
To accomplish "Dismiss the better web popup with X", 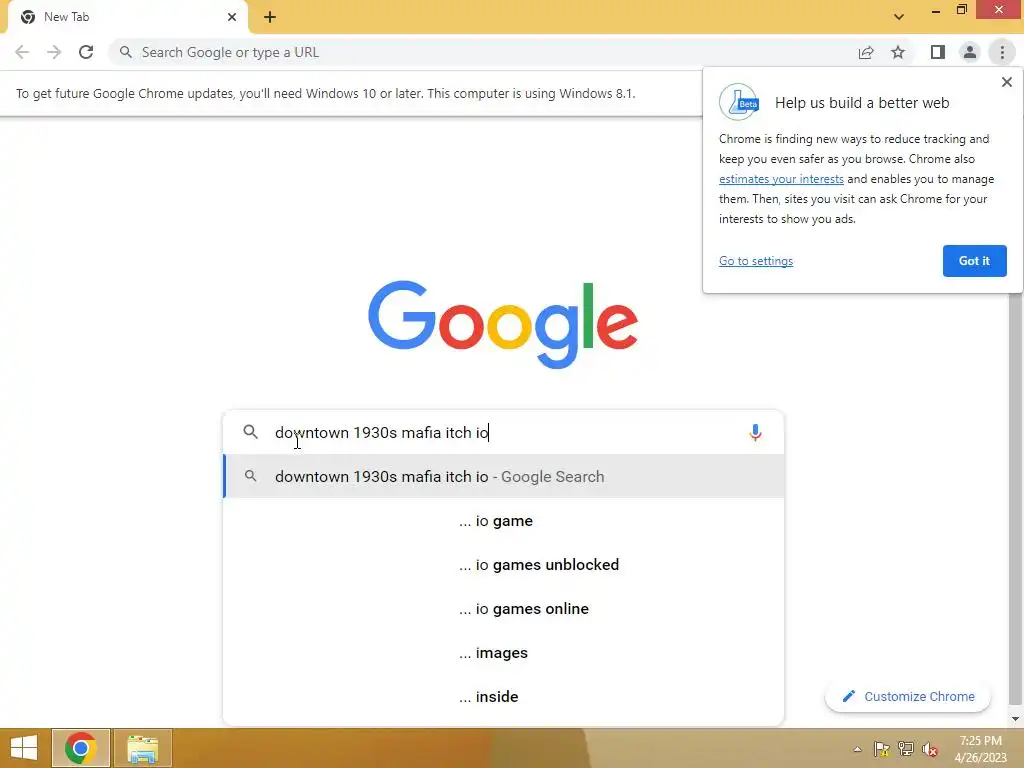I will [x=1006, y=82].
